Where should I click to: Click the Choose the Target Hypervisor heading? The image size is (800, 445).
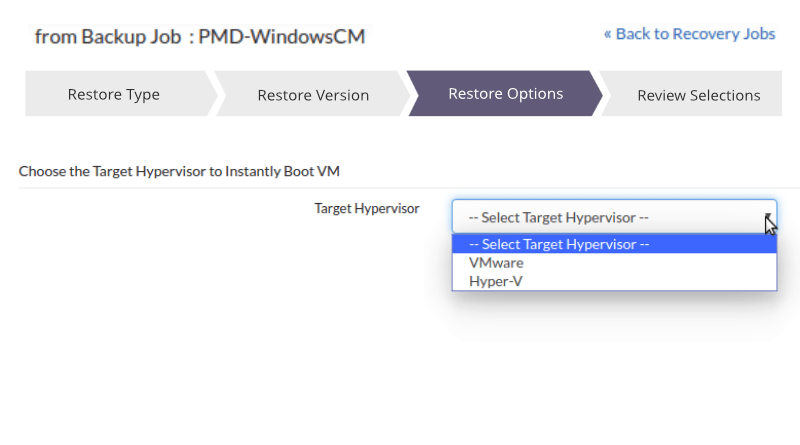coord(179,171)
